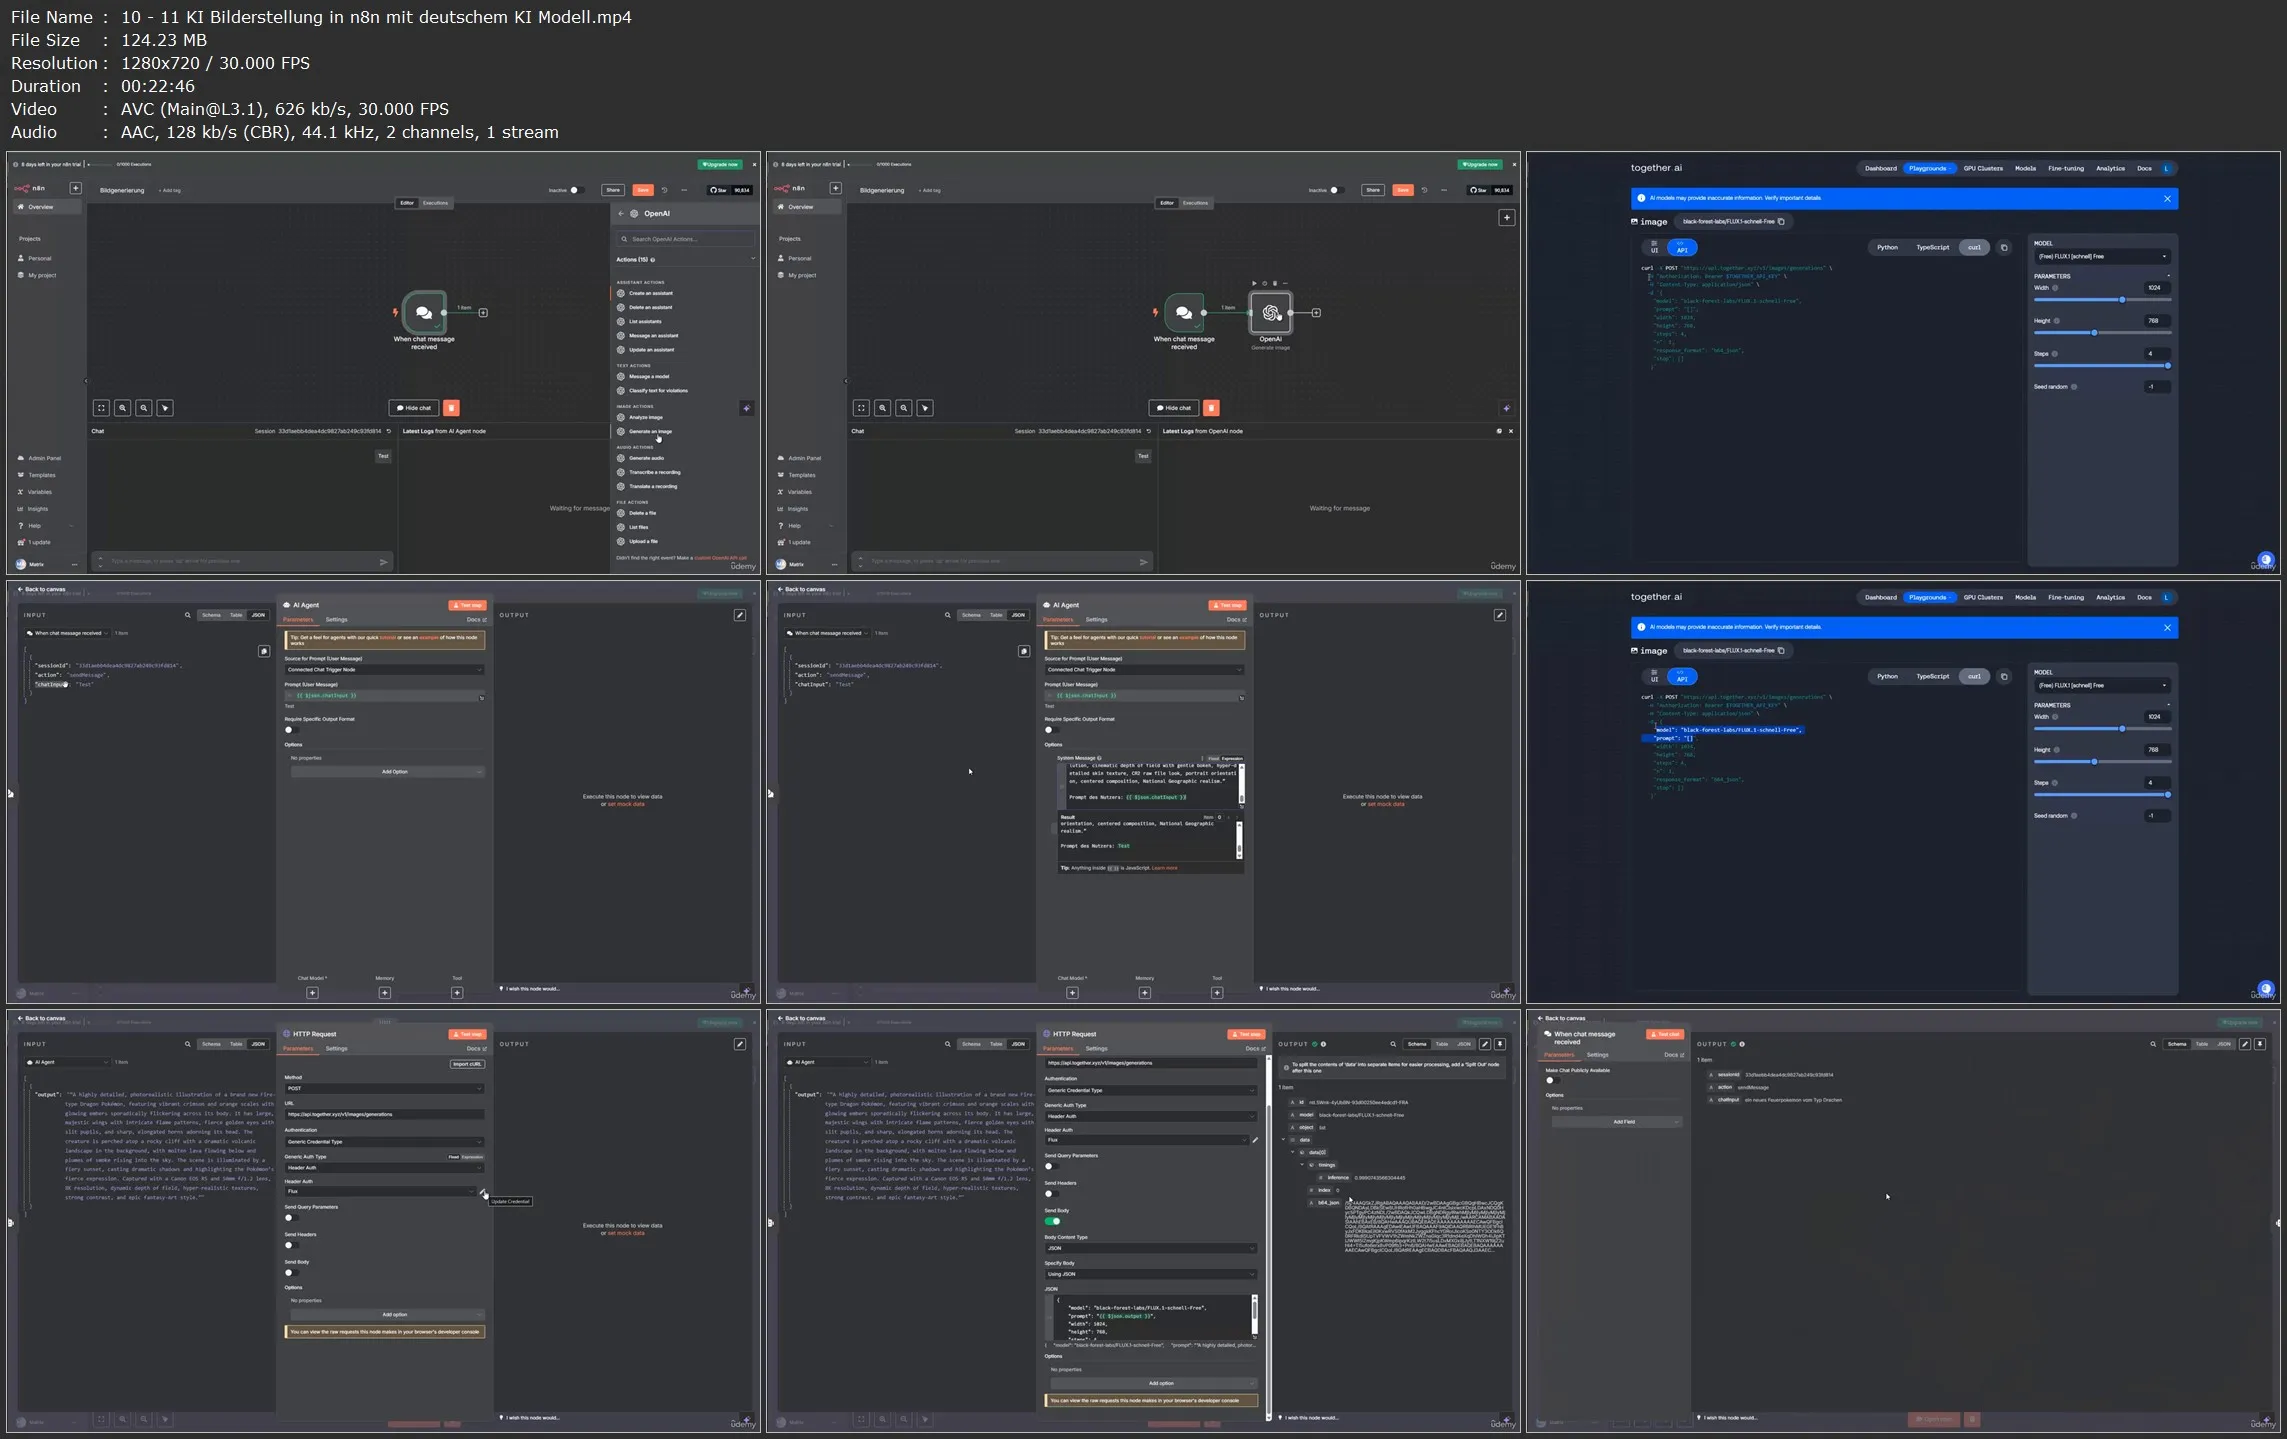2287x1439 pixels.
Task: Choose Generate an image action in OpenAI panel
Action: click(650, 432)
